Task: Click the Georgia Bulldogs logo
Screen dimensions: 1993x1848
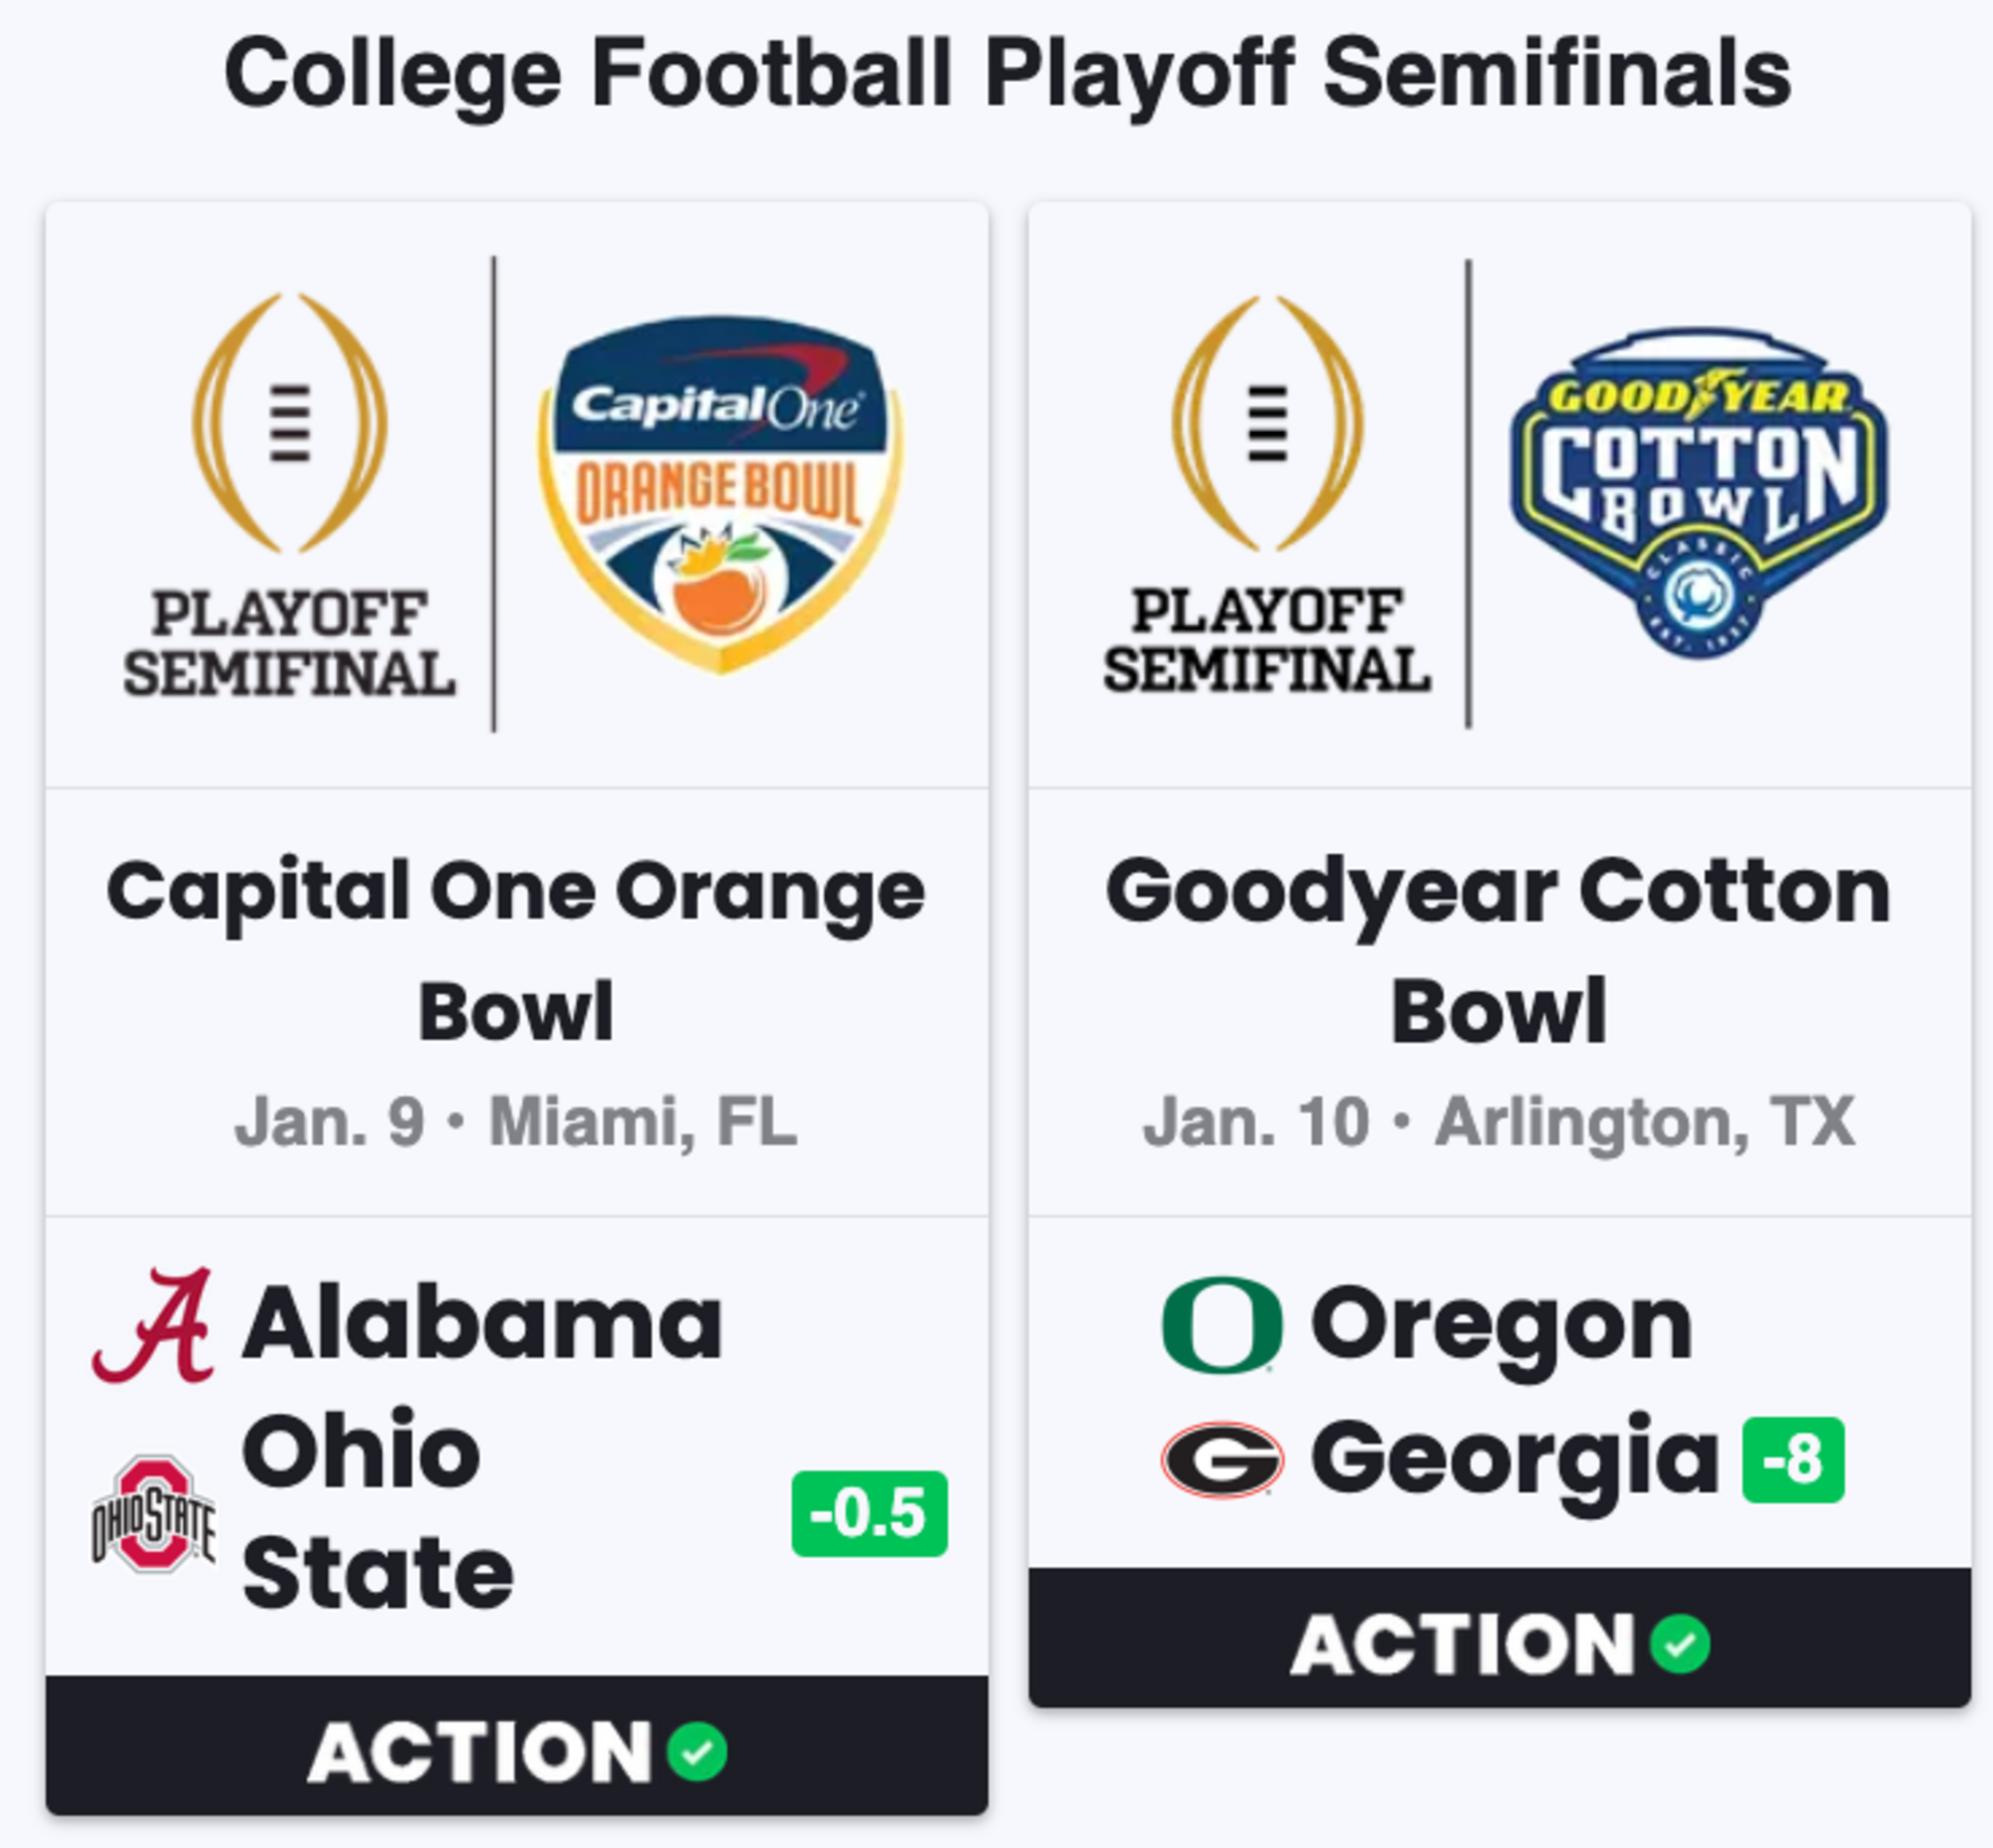Action: 1222,1459
